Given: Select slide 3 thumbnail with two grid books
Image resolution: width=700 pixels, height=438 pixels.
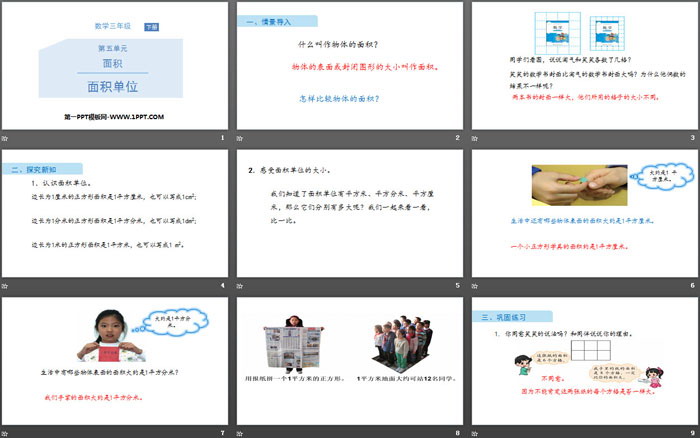Looking at the screenshot, I should [585, 66].
